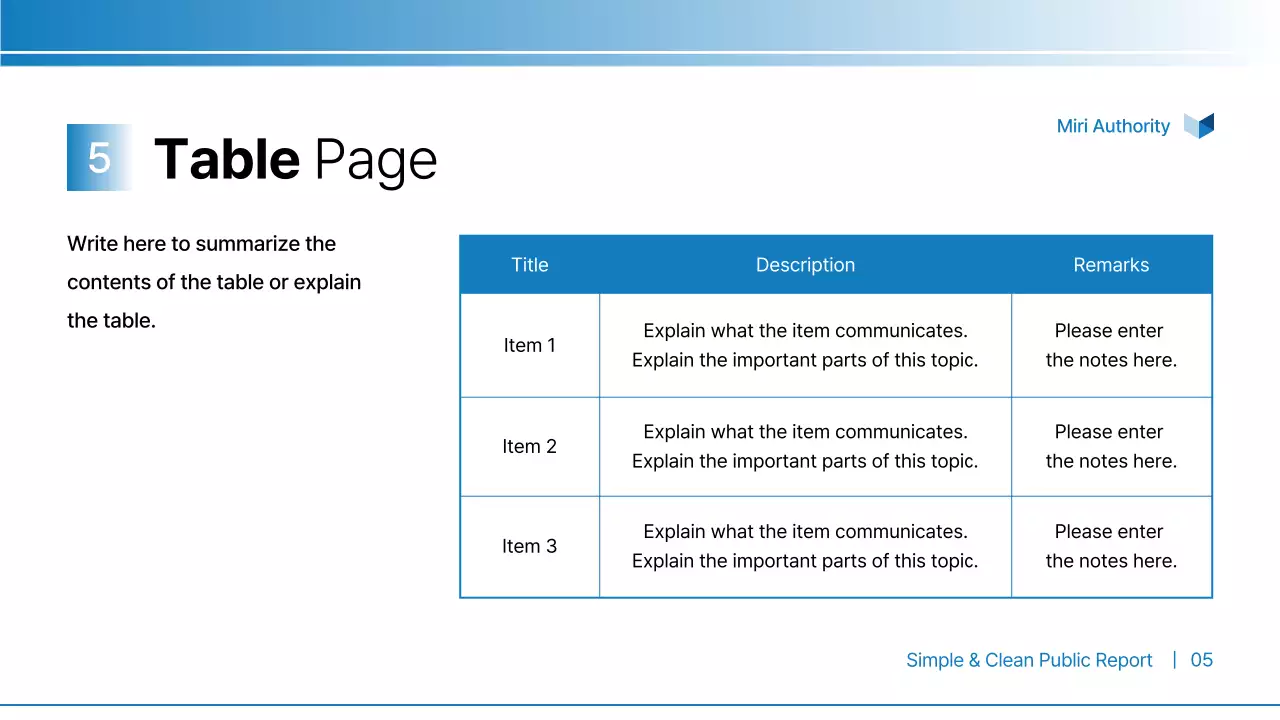
Task: Click the "Simple & Clean Public Report" footer text
Action: coord(1029,660)
